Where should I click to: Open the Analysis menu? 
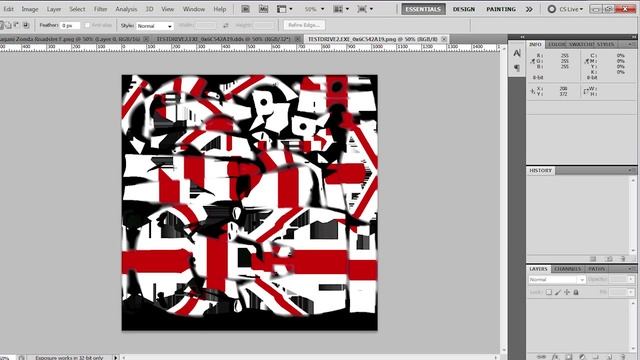pos(126,9)
